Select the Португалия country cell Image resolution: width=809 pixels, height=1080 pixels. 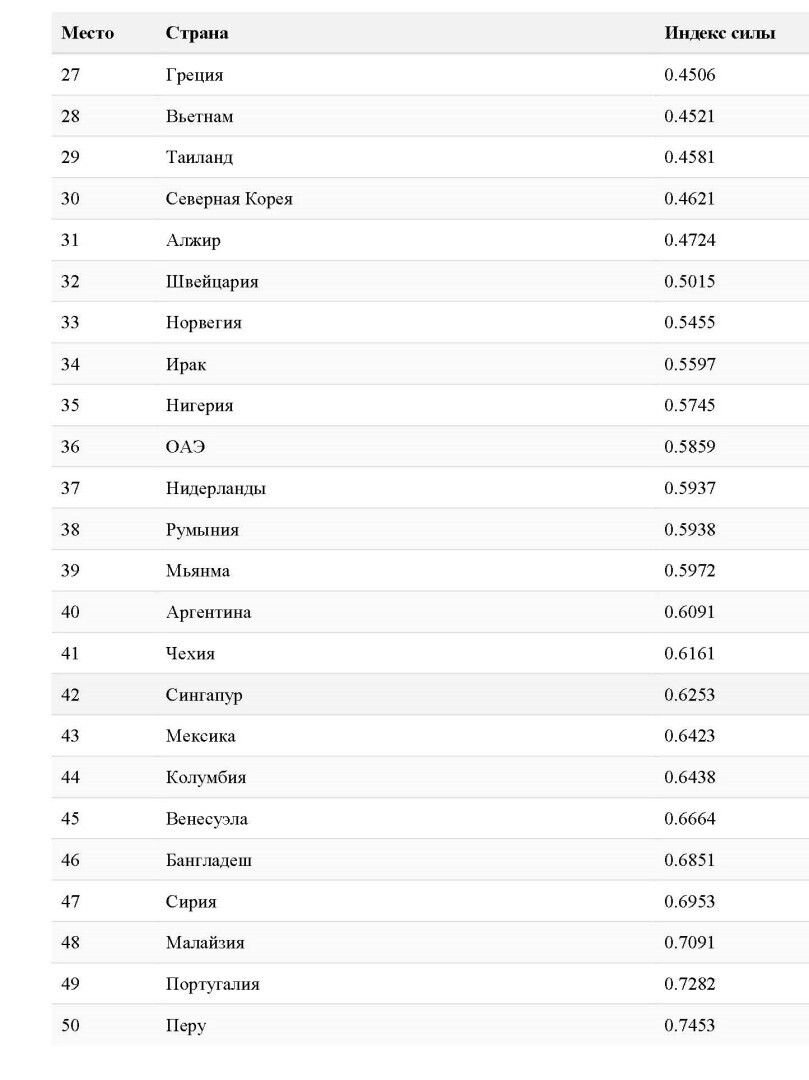(x=212, y=984)
